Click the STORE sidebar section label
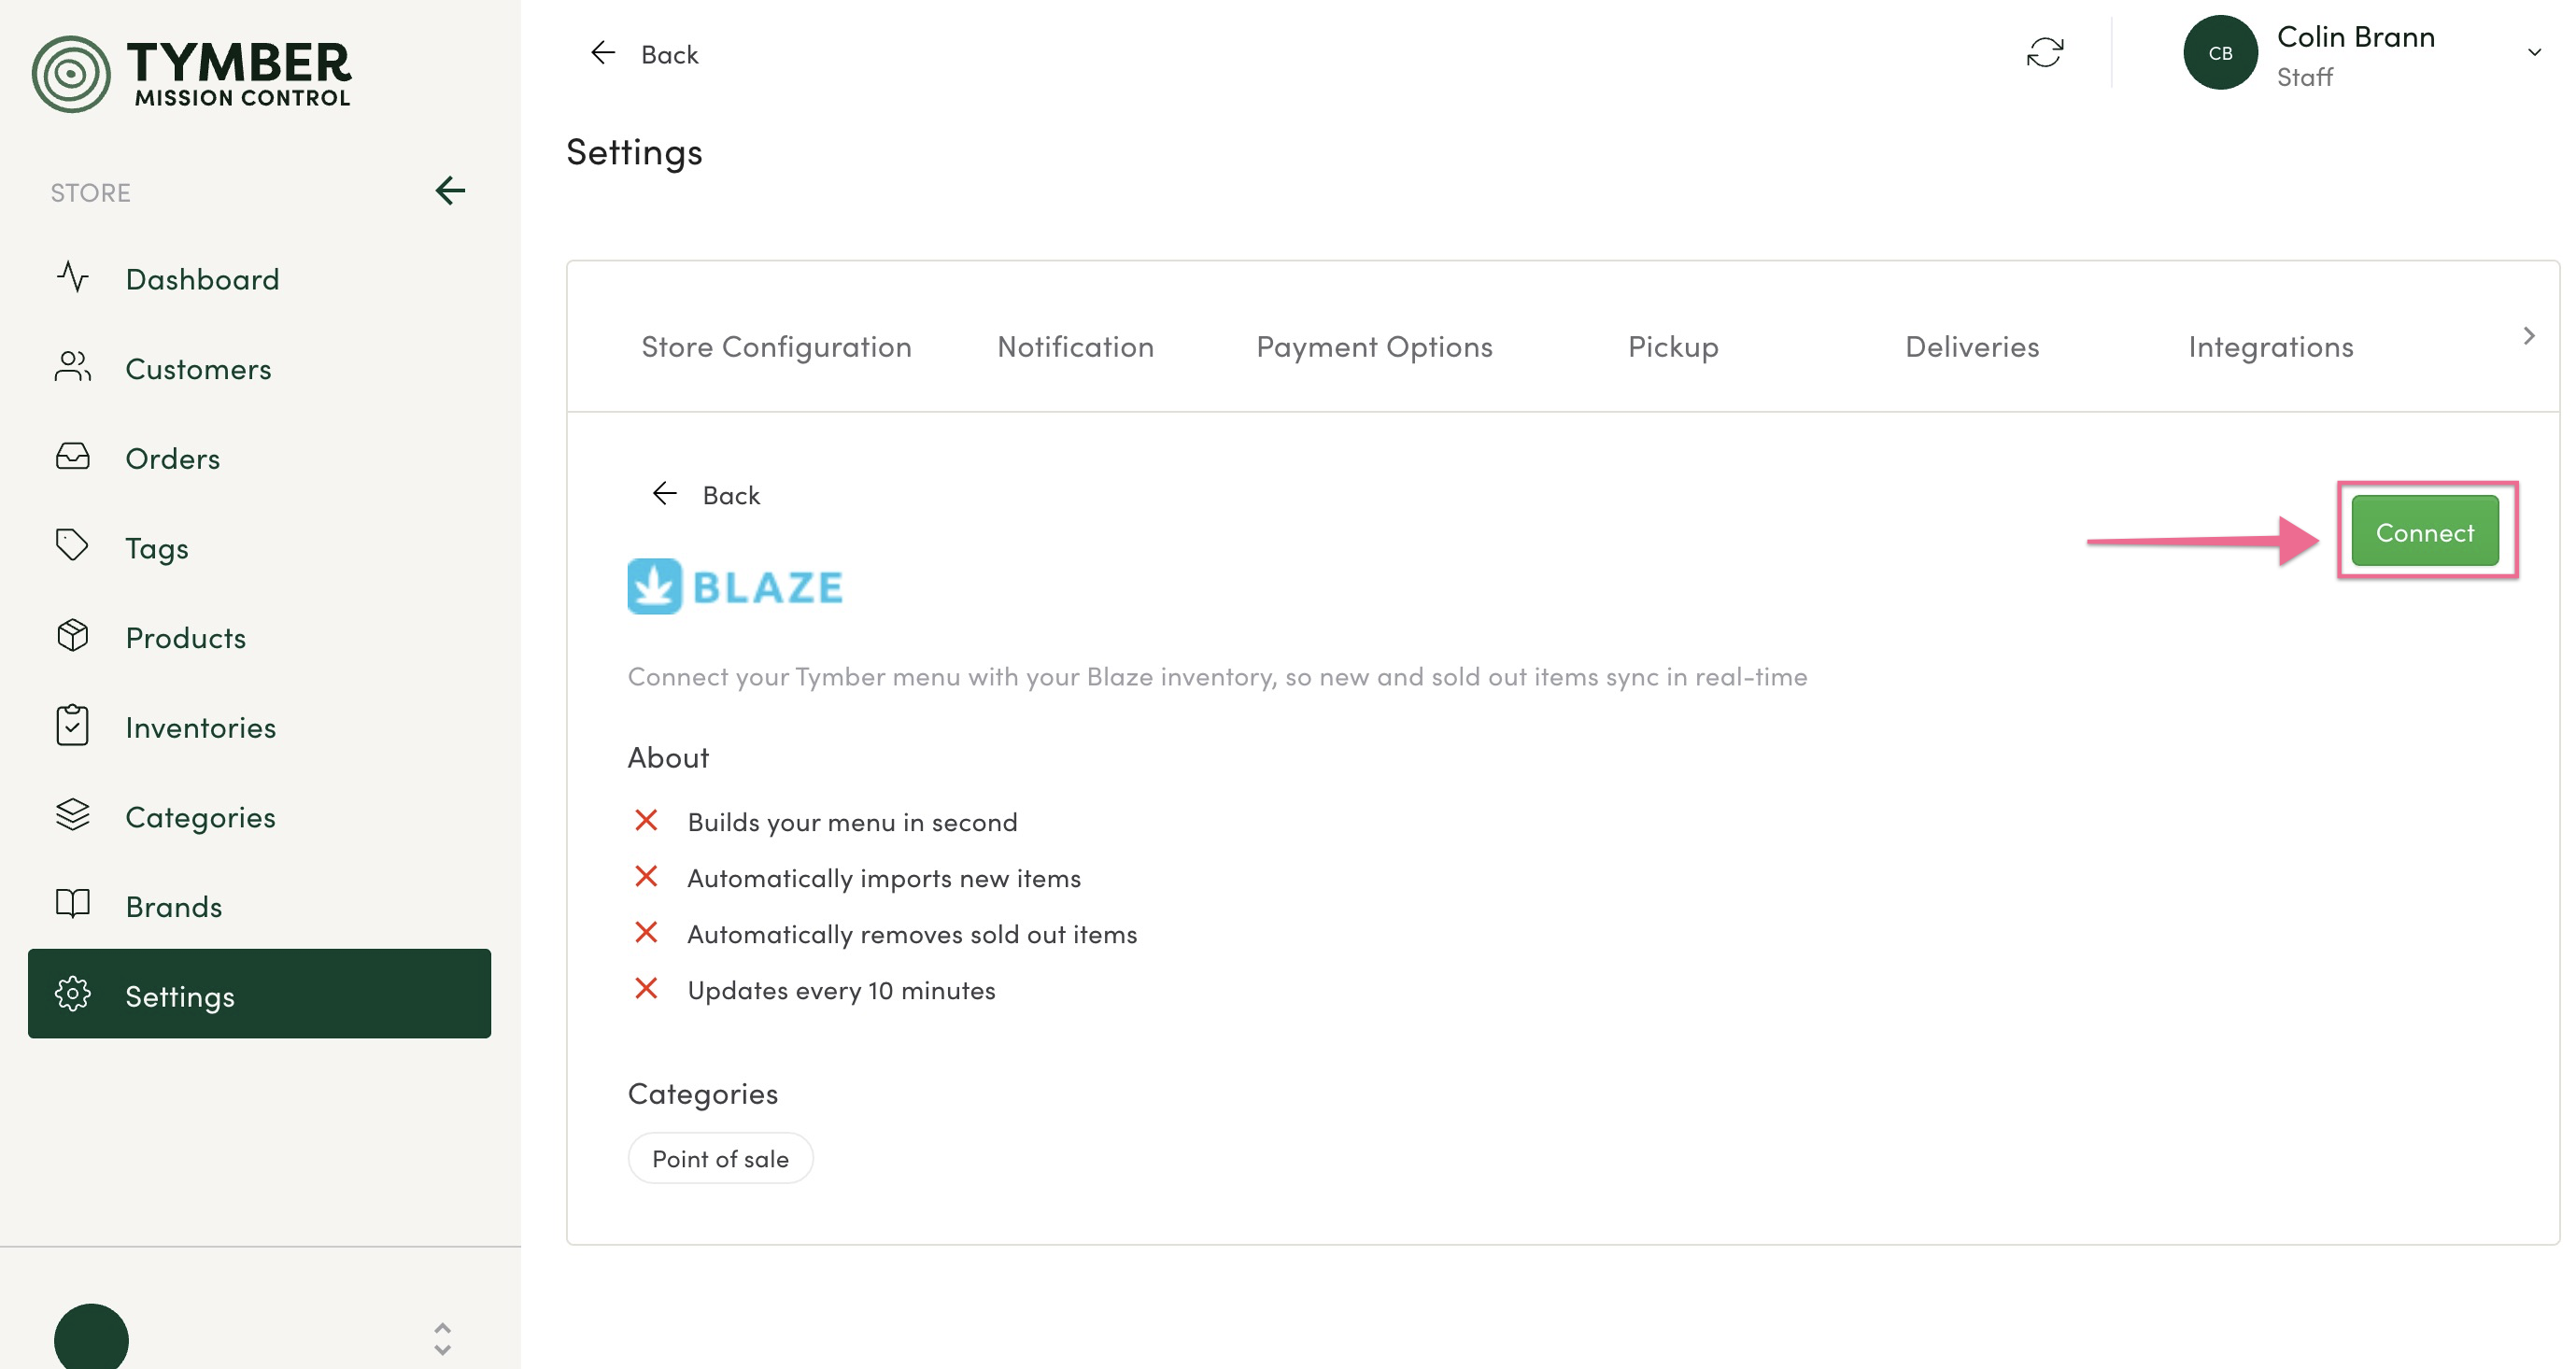 point(90,192)
